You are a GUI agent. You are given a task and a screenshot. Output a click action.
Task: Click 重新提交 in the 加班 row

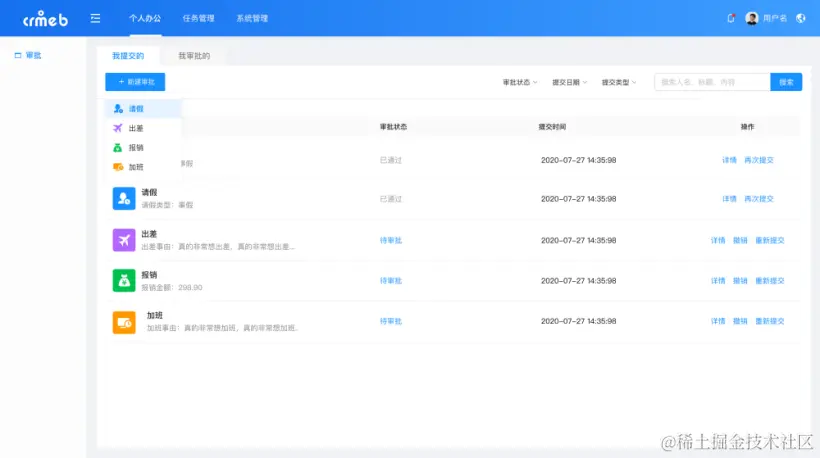pyautogui.click(x=770, y=321)
